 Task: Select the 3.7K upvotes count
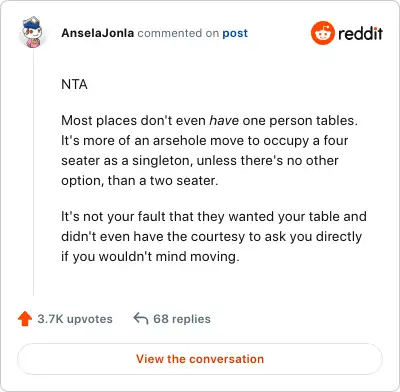75,319
